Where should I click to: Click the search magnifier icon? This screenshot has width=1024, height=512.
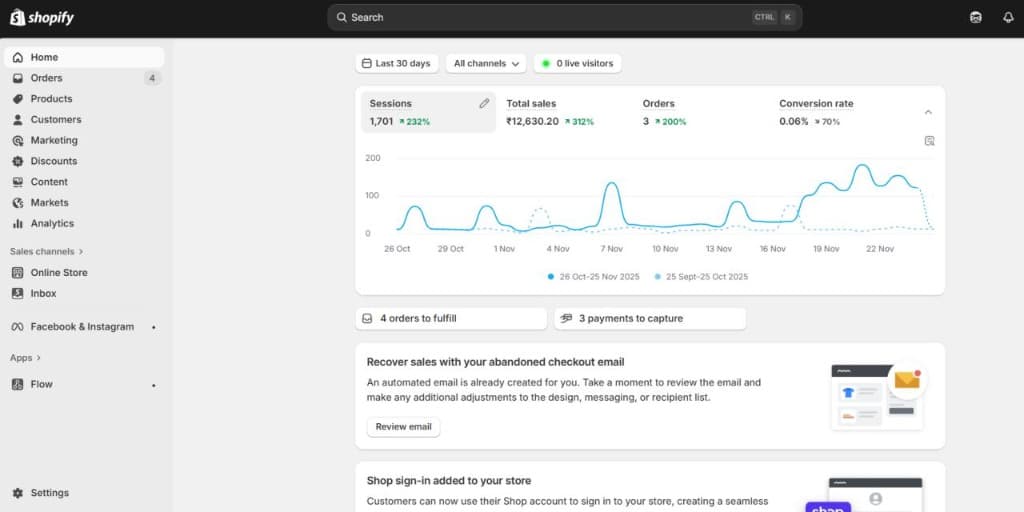342,18
